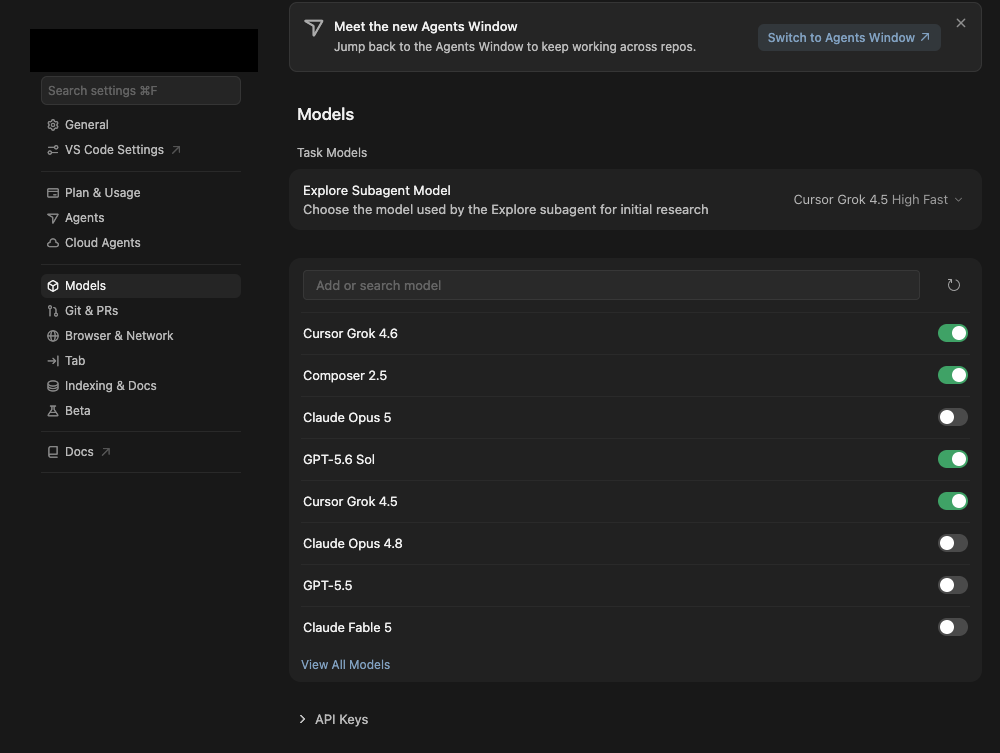Viewport: 1000px width, 753px height.
Task: Go to Browser & Network settings
Action: pos(141,336)
